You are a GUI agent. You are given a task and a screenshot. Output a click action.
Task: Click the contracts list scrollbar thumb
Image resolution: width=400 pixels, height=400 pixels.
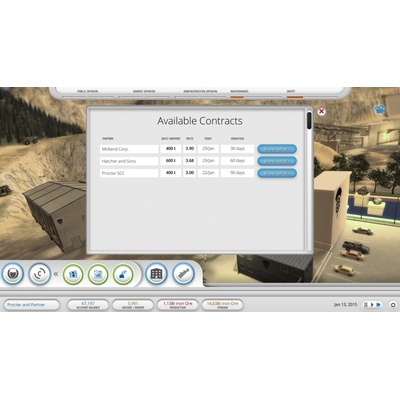pyautogui.click(x=309, y=121)
